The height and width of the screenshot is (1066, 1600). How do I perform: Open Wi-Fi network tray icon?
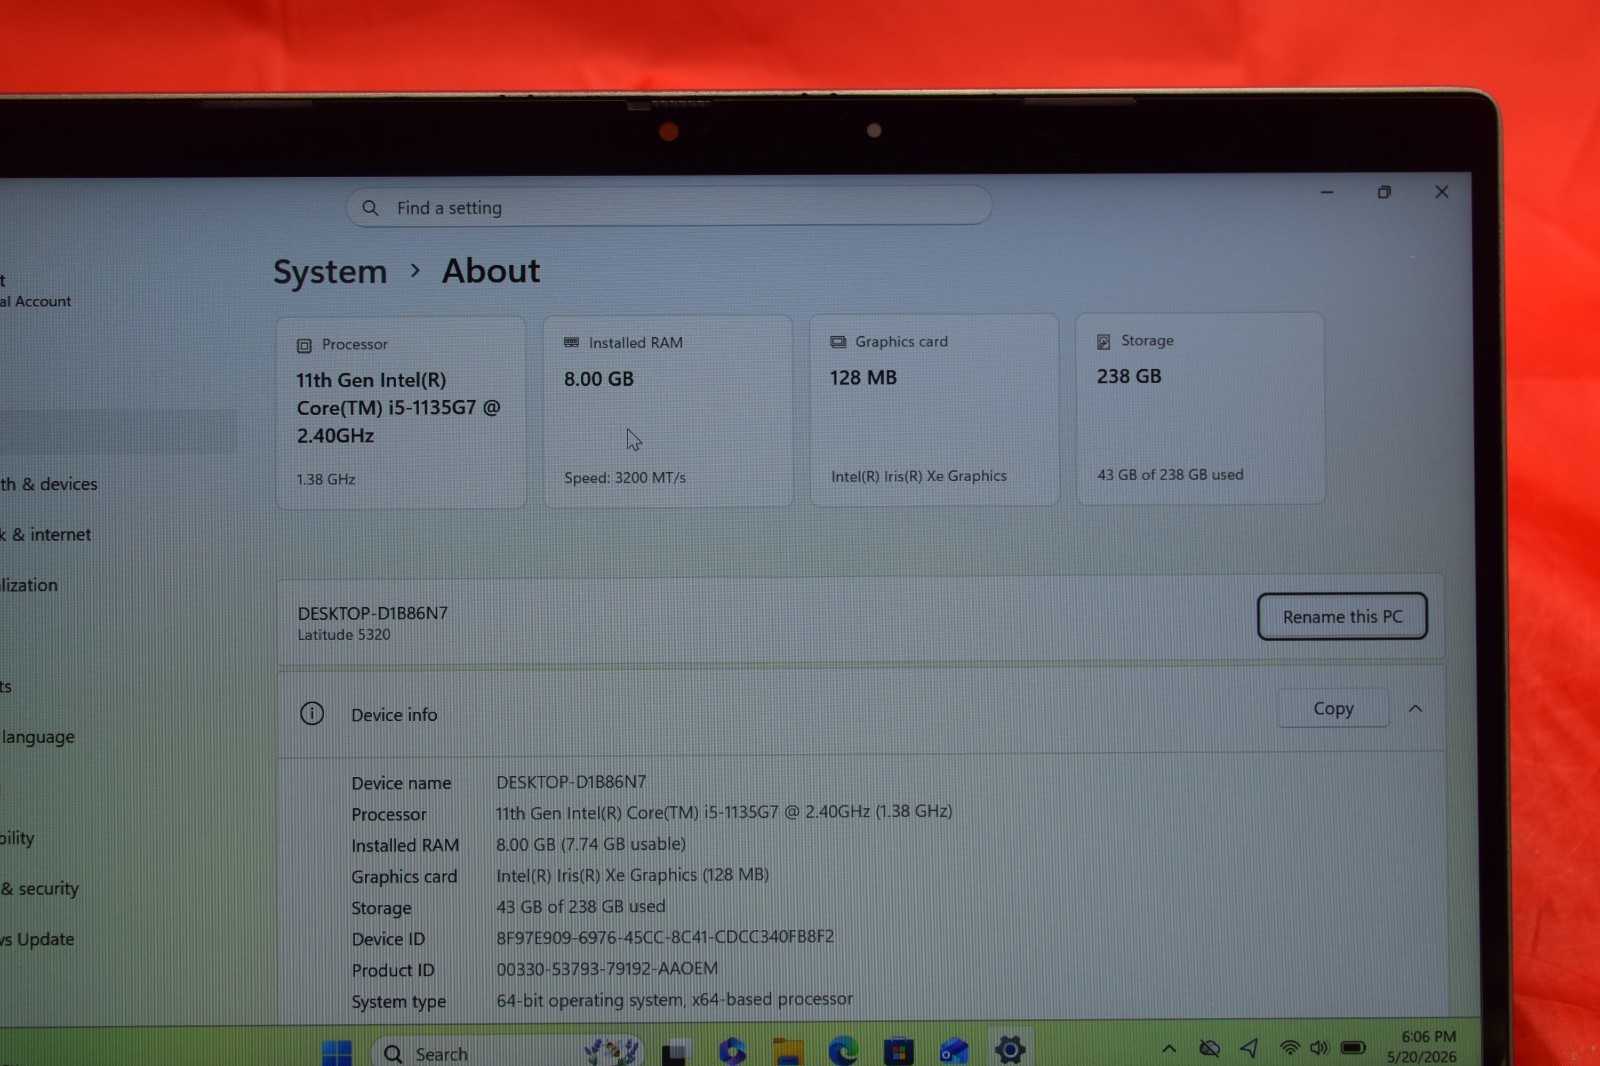pos(1290,1047)
